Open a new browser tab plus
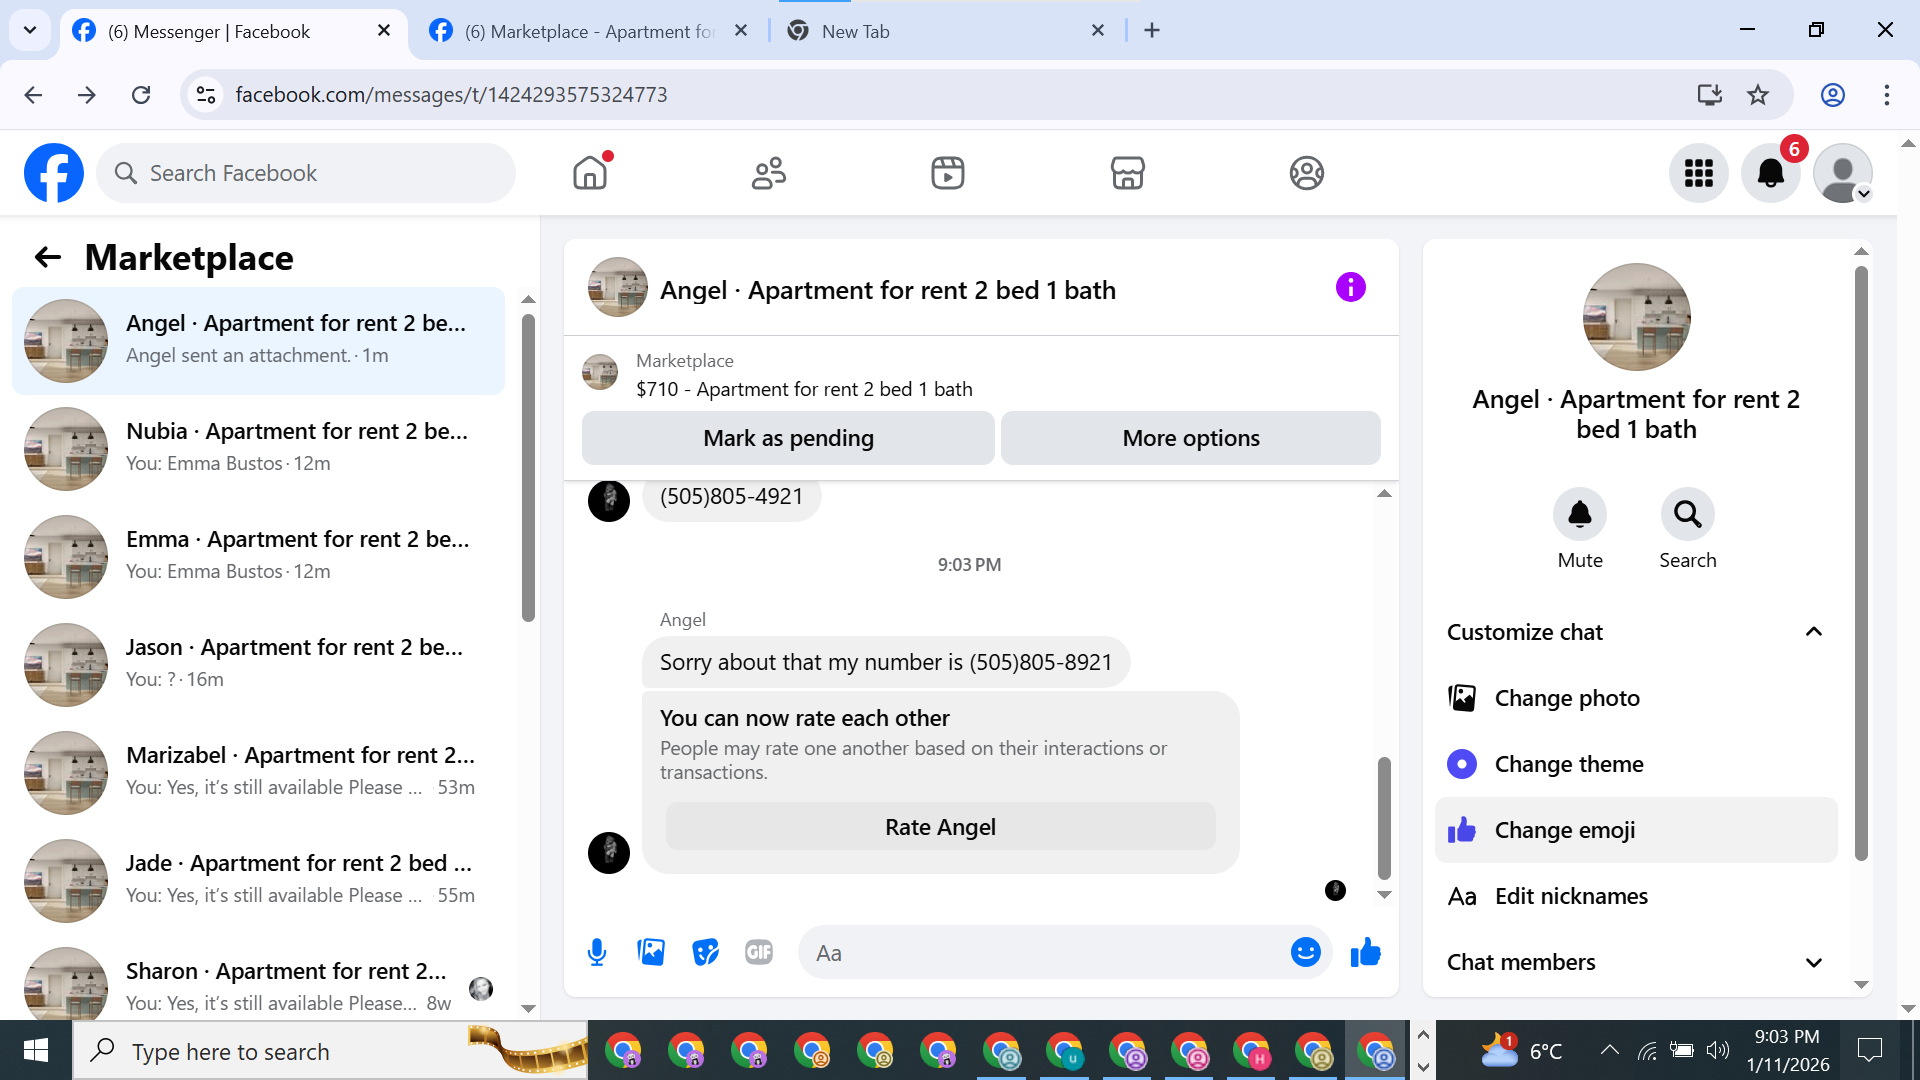Screen dimensions: 1920x1080 pos(1152,31)
